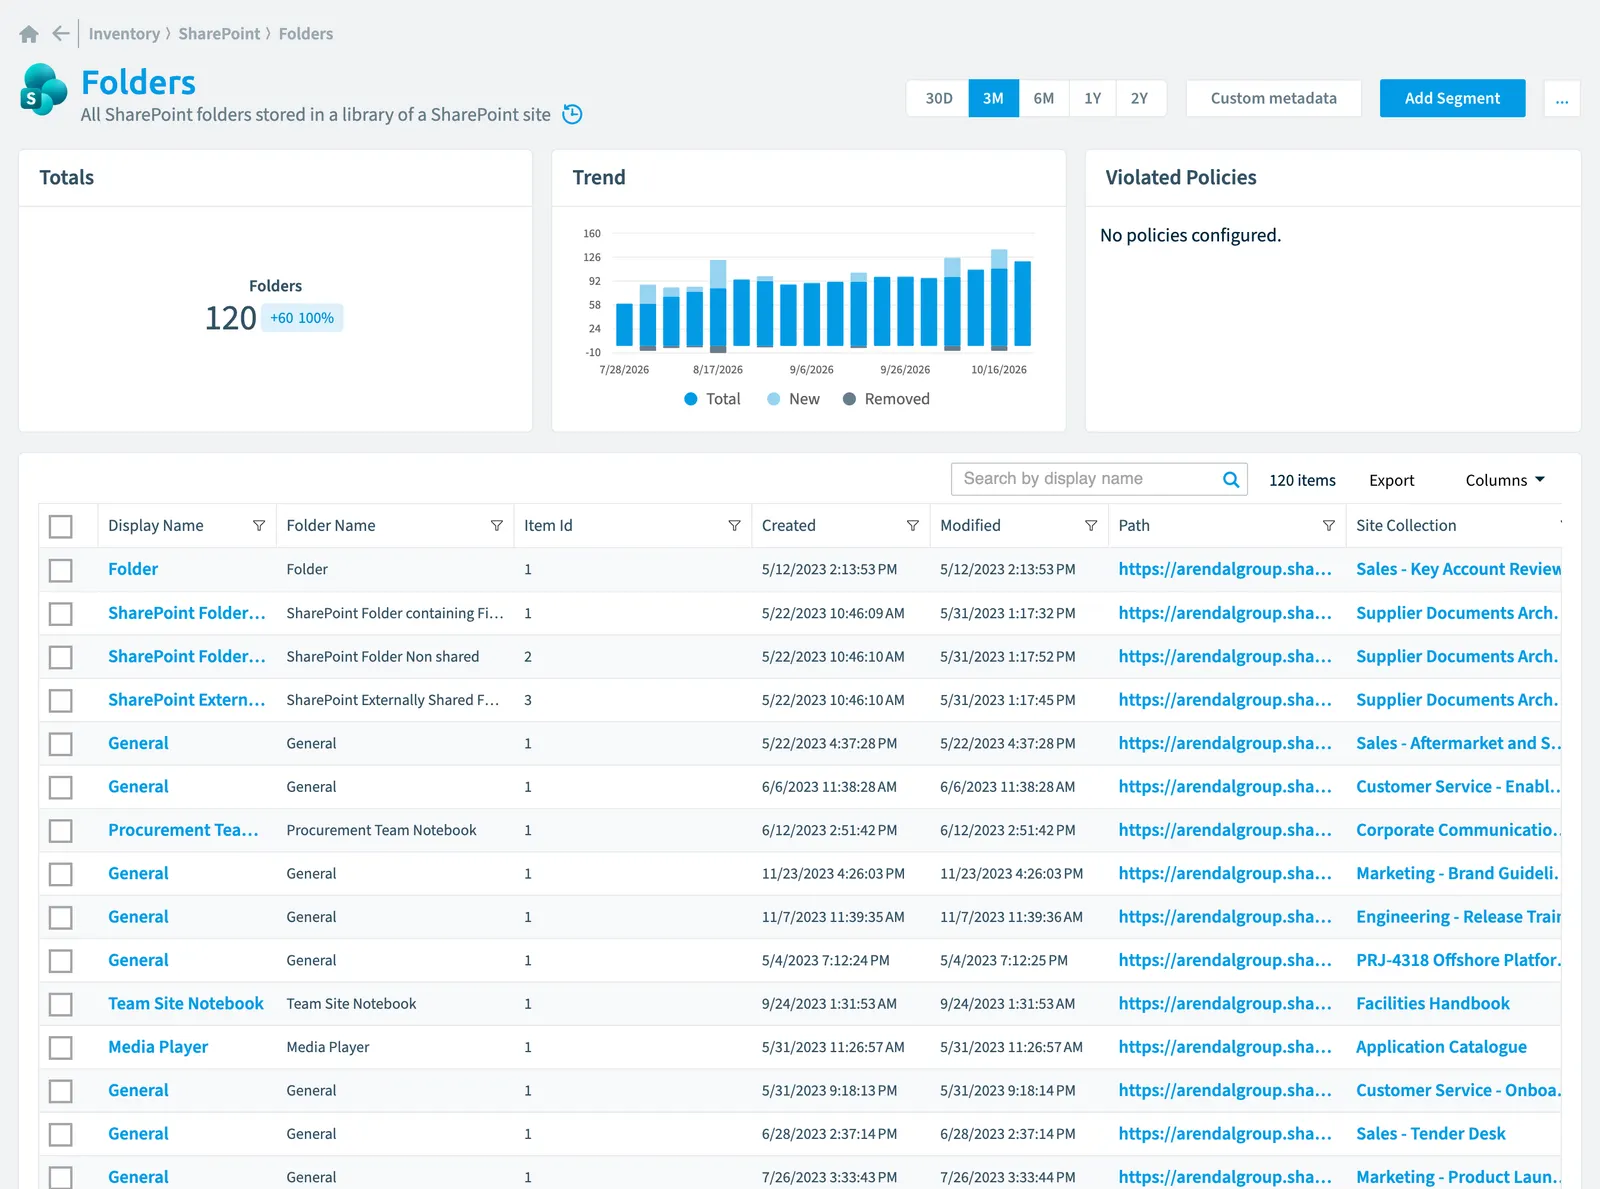Open the Display Name column filter
This screenshot has height=1189, width=1600.
259,526
